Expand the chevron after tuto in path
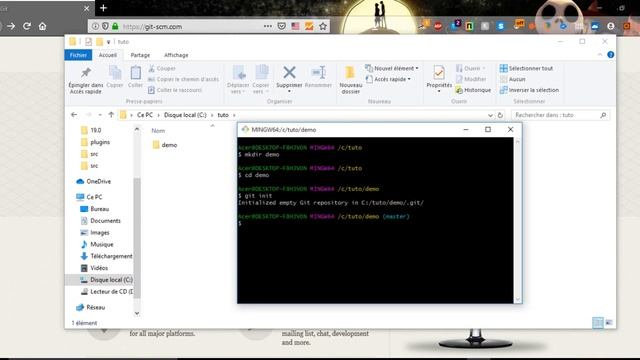Screen dimensions: 640x360 click(234, 116)
